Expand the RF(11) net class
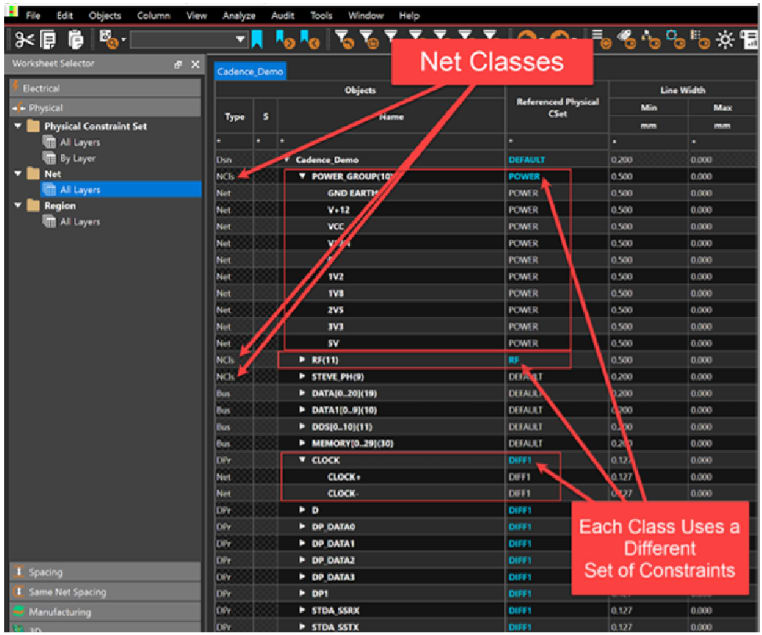This screenshot has height=635, width=762. (x=302, y=360)
